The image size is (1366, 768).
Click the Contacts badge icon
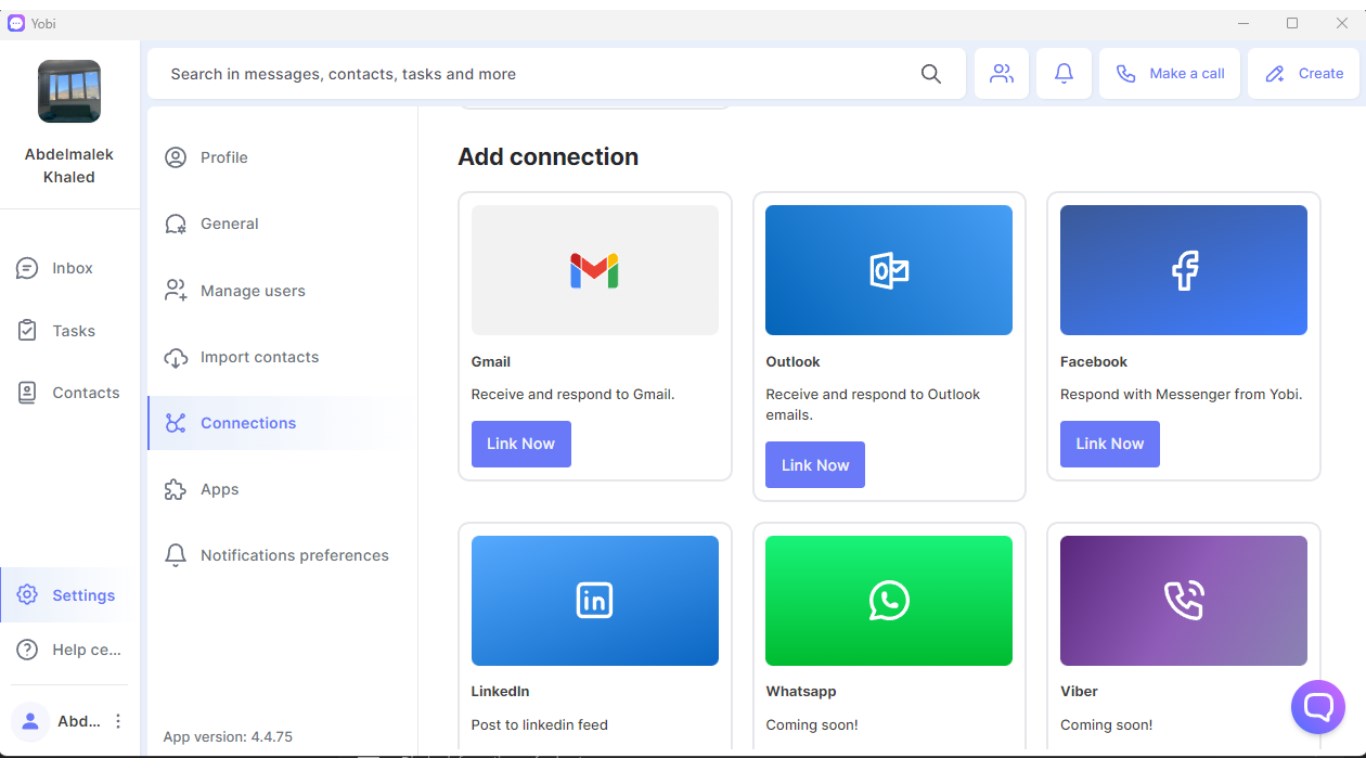(27, 392)
